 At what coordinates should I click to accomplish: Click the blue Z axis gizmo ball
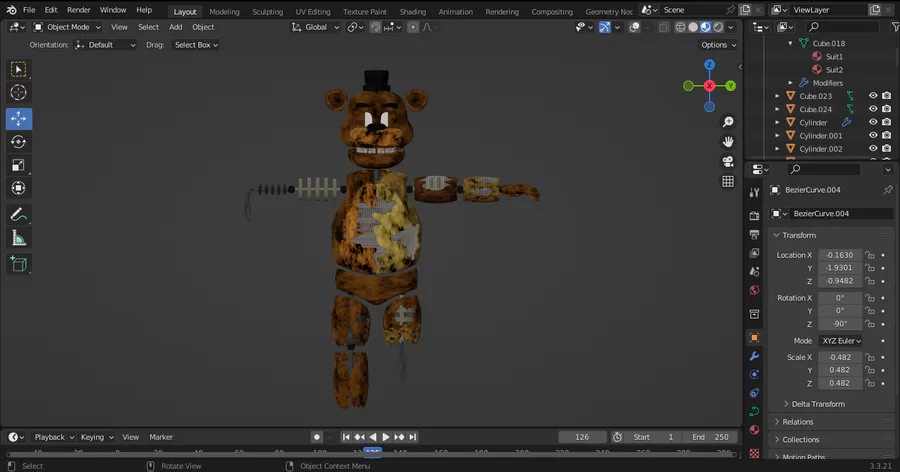[x=709, y=65]
